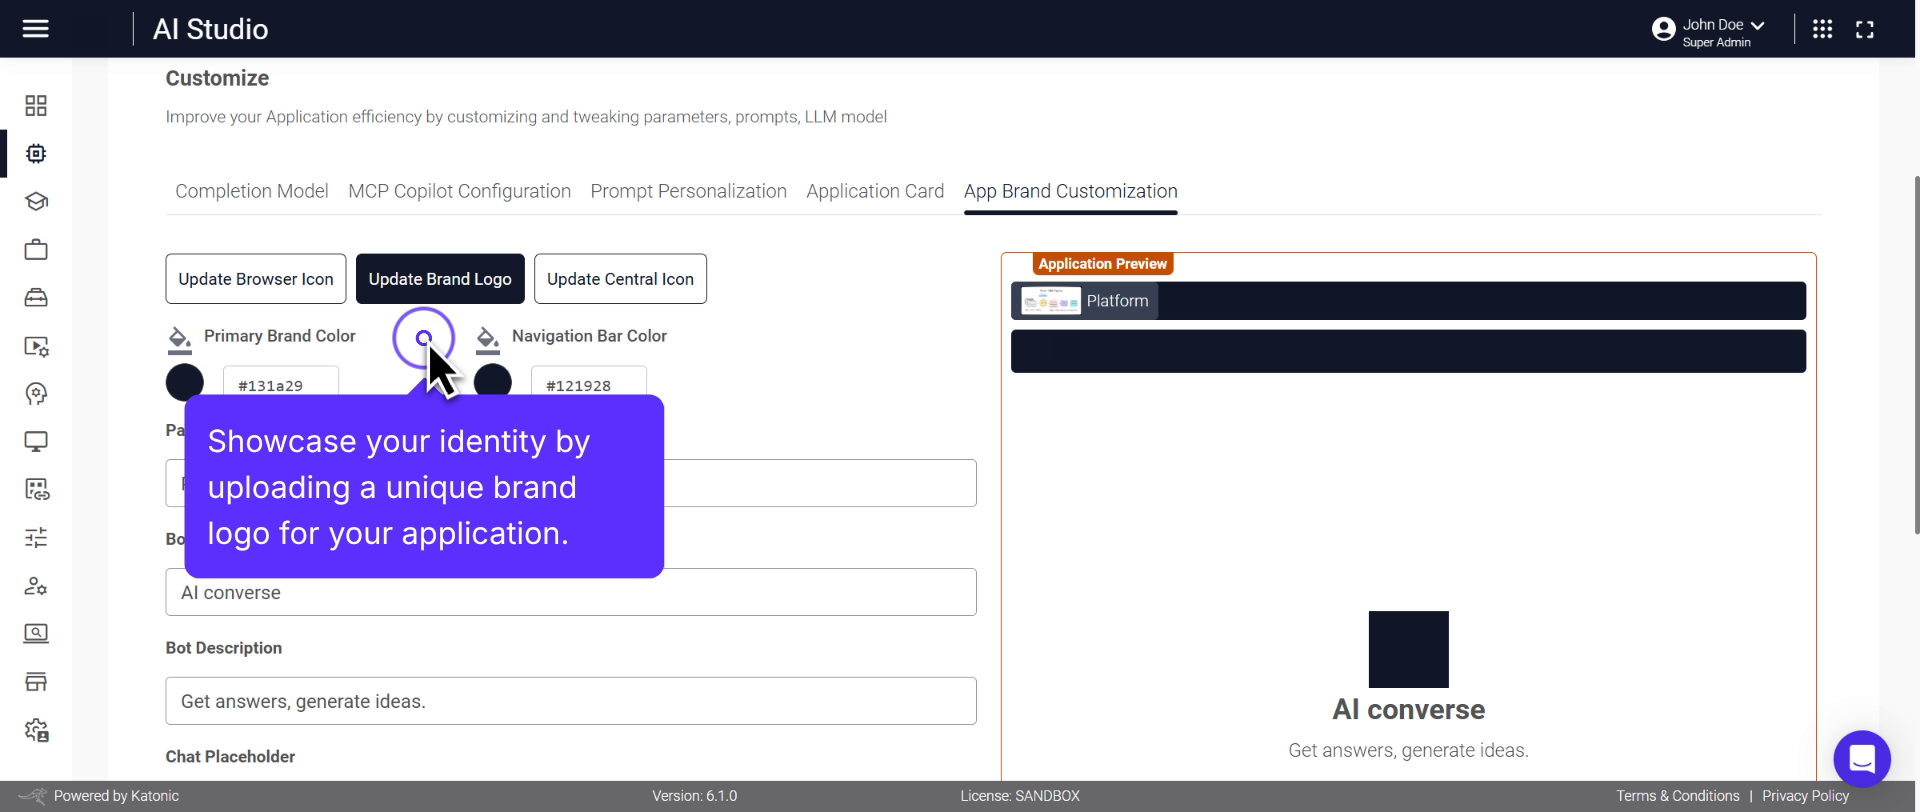
Task: Click Update Central Icon button
Action: [x=620, y=279]
